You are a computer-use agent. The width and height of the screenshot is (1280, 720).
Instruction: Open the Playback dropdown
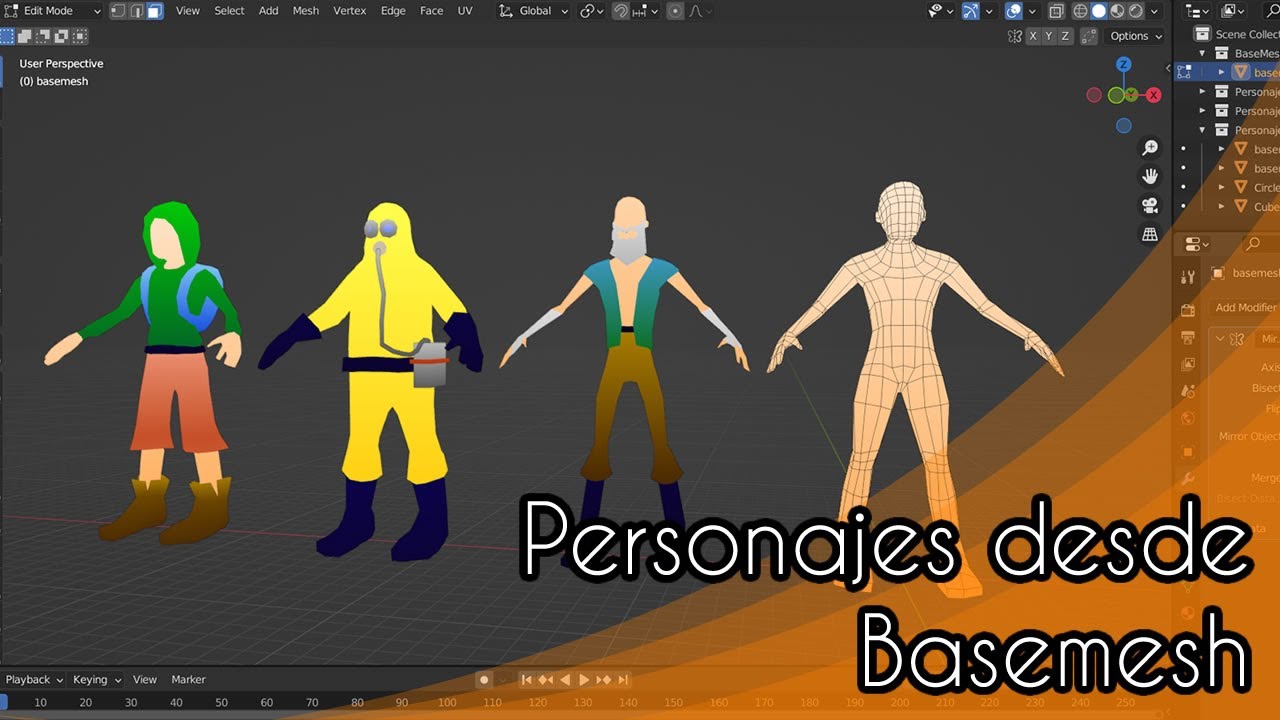point(34,679)
